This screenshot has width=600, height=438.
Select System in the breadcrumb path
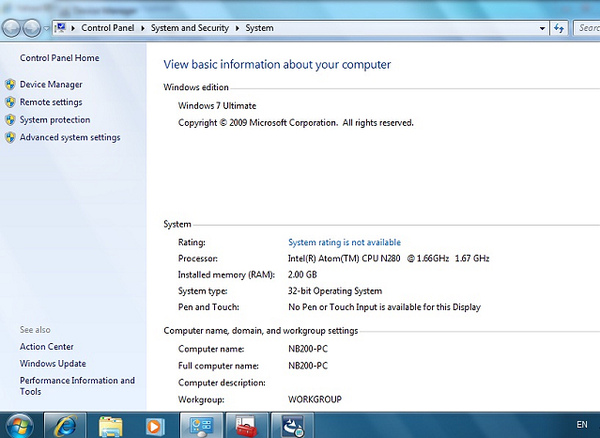point(259,28)
